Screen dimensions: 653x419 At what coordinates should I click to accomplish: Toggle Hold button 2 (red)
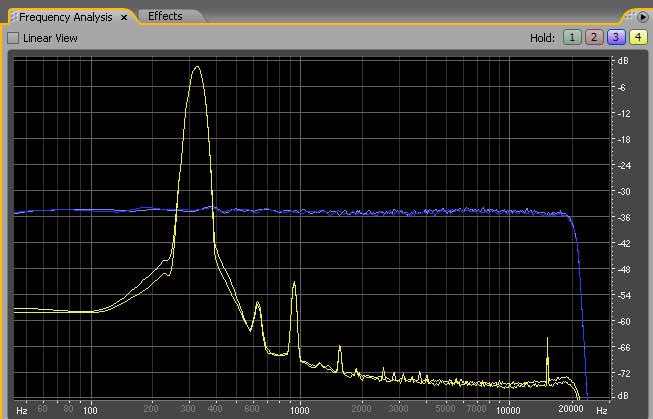(594, 37)
